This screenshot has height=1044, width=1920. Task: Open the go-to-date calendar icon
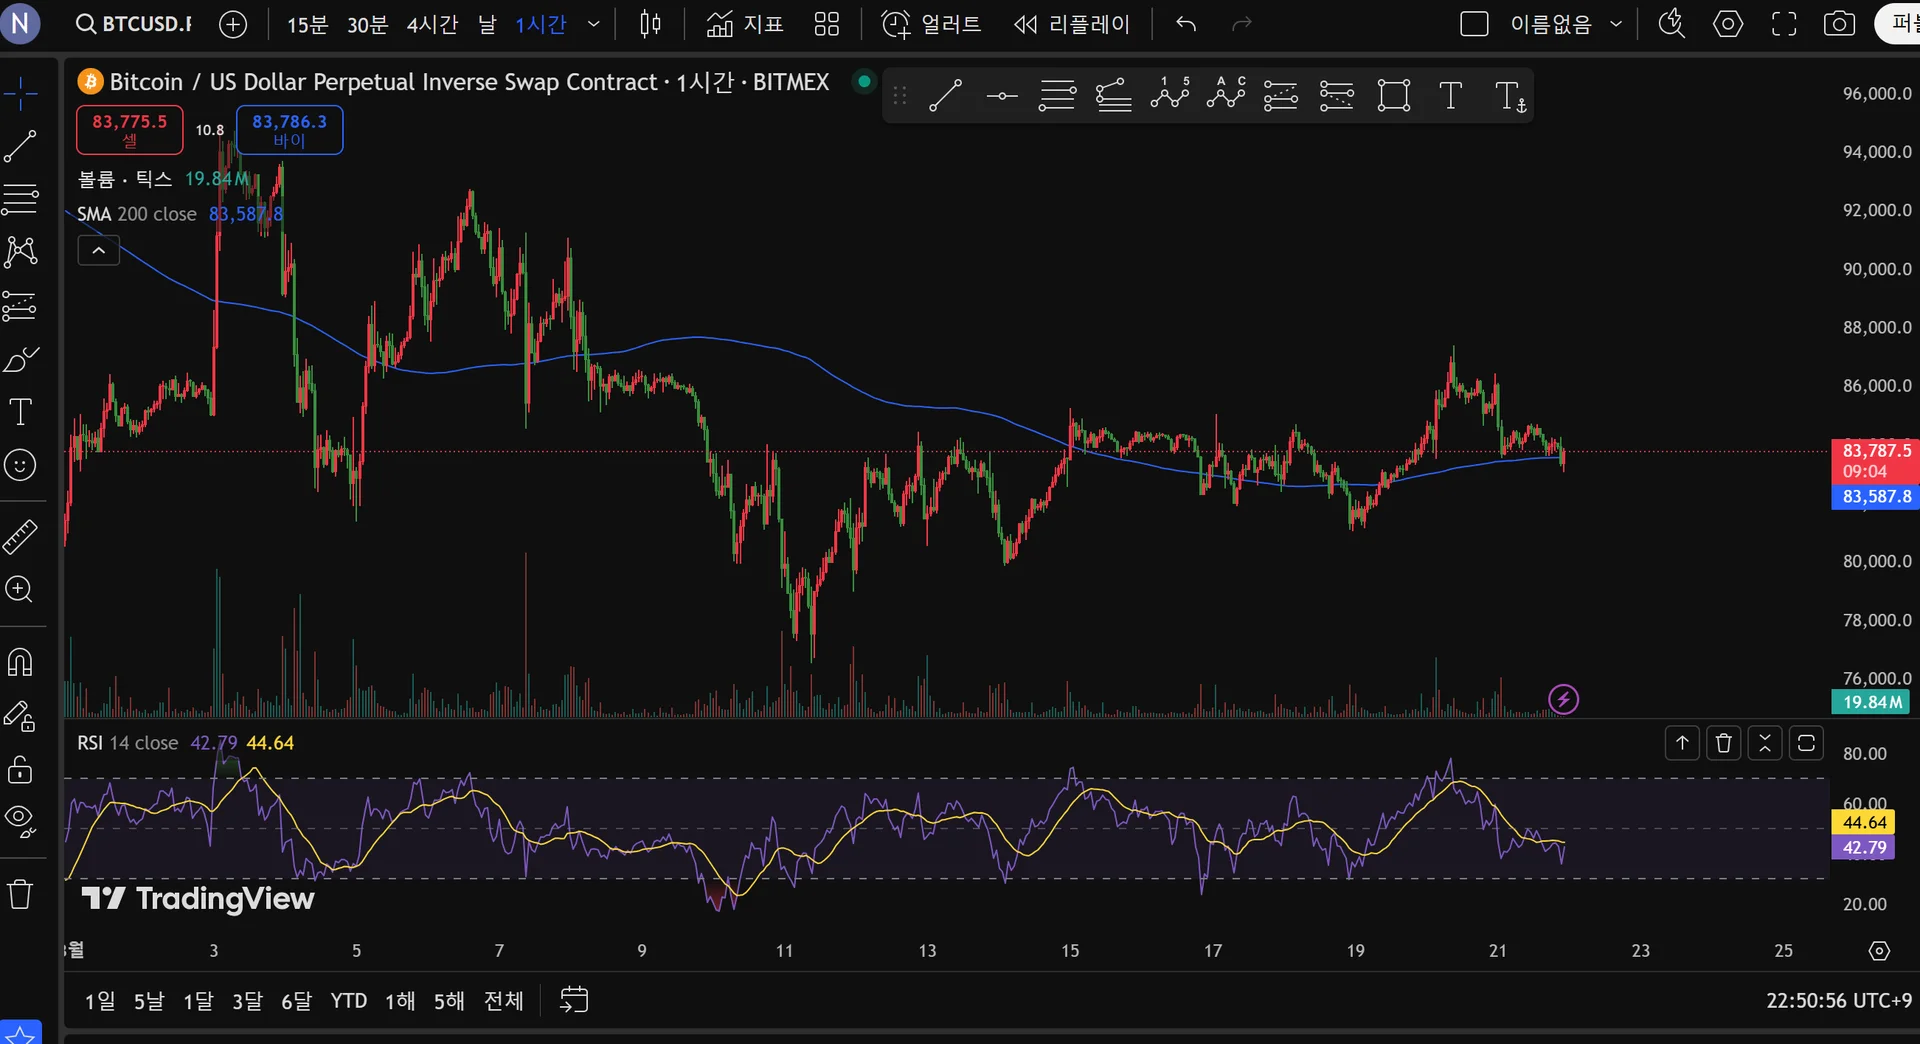click(574, 999)
